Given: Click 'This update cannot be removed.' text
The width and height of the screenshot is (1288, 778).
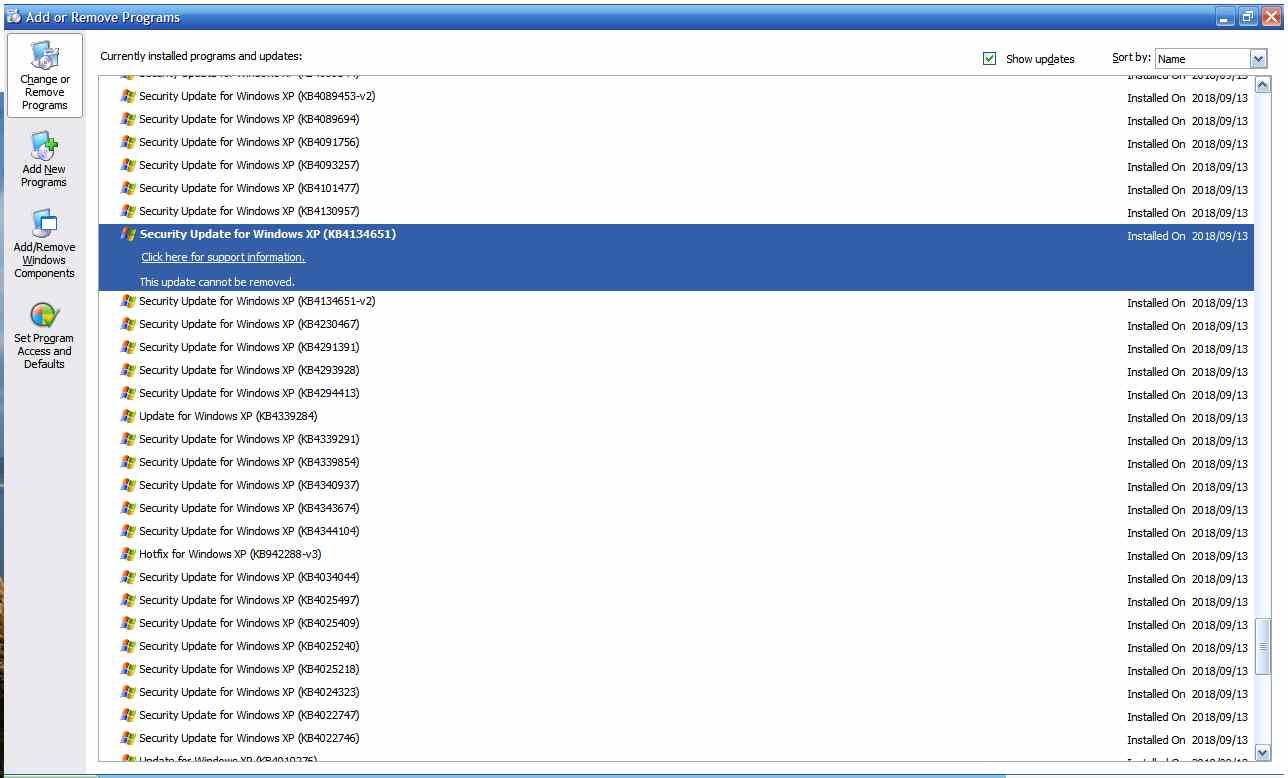Looking at the screenshot, I should (x=217, y=282).
